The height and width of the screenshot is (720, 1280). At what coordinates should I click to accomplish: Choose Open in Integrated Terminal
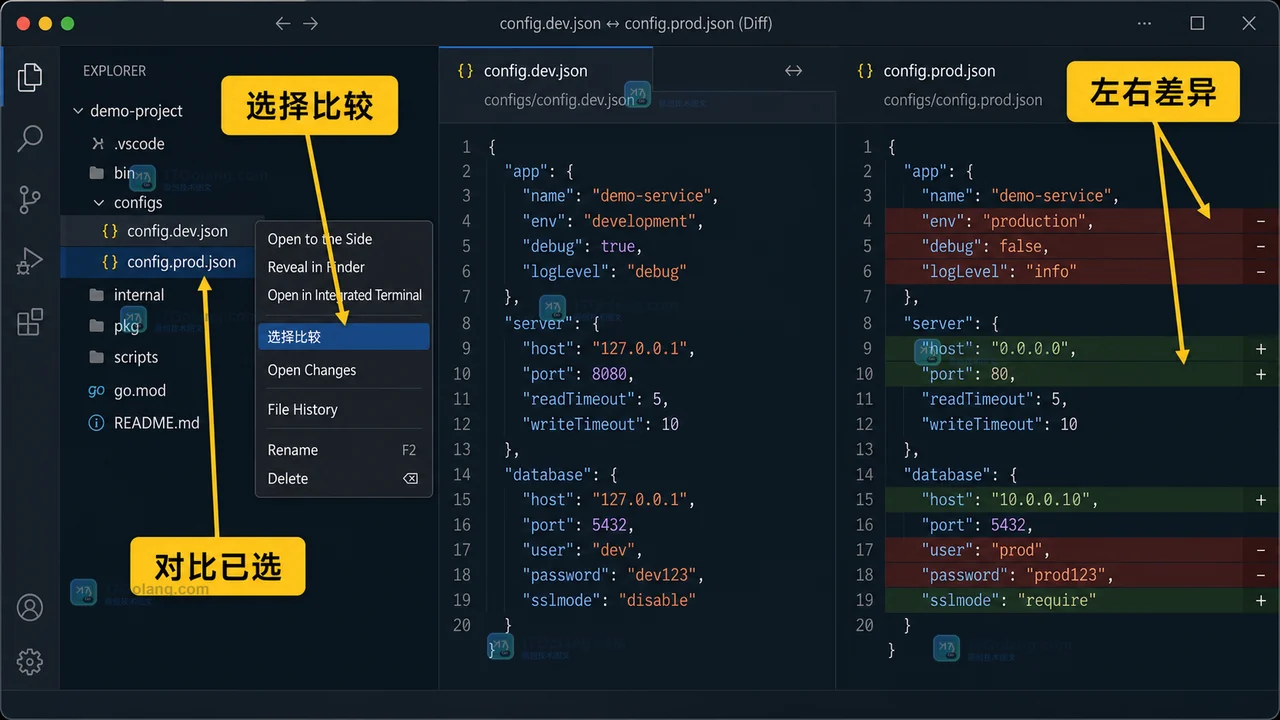coord(344,295)
